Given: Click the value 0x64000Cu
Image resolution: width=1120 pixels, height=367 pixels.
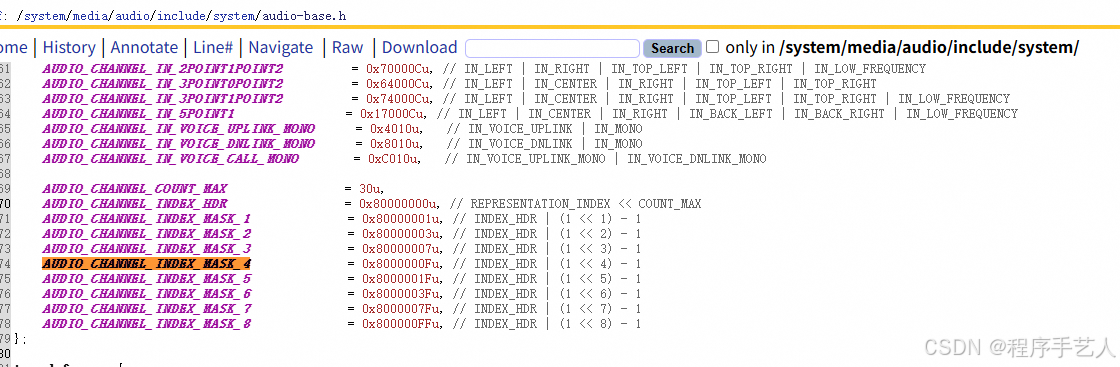Looking at the screenshot, I should pyautogui.click(x=398, y=84).
